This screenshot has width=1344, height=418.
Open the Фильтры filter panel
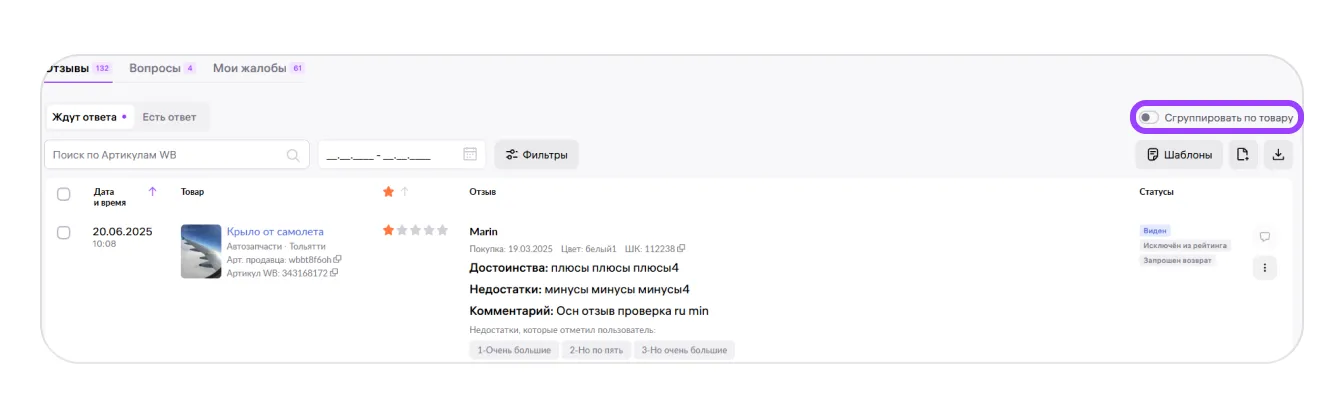[x=537, y=155]
